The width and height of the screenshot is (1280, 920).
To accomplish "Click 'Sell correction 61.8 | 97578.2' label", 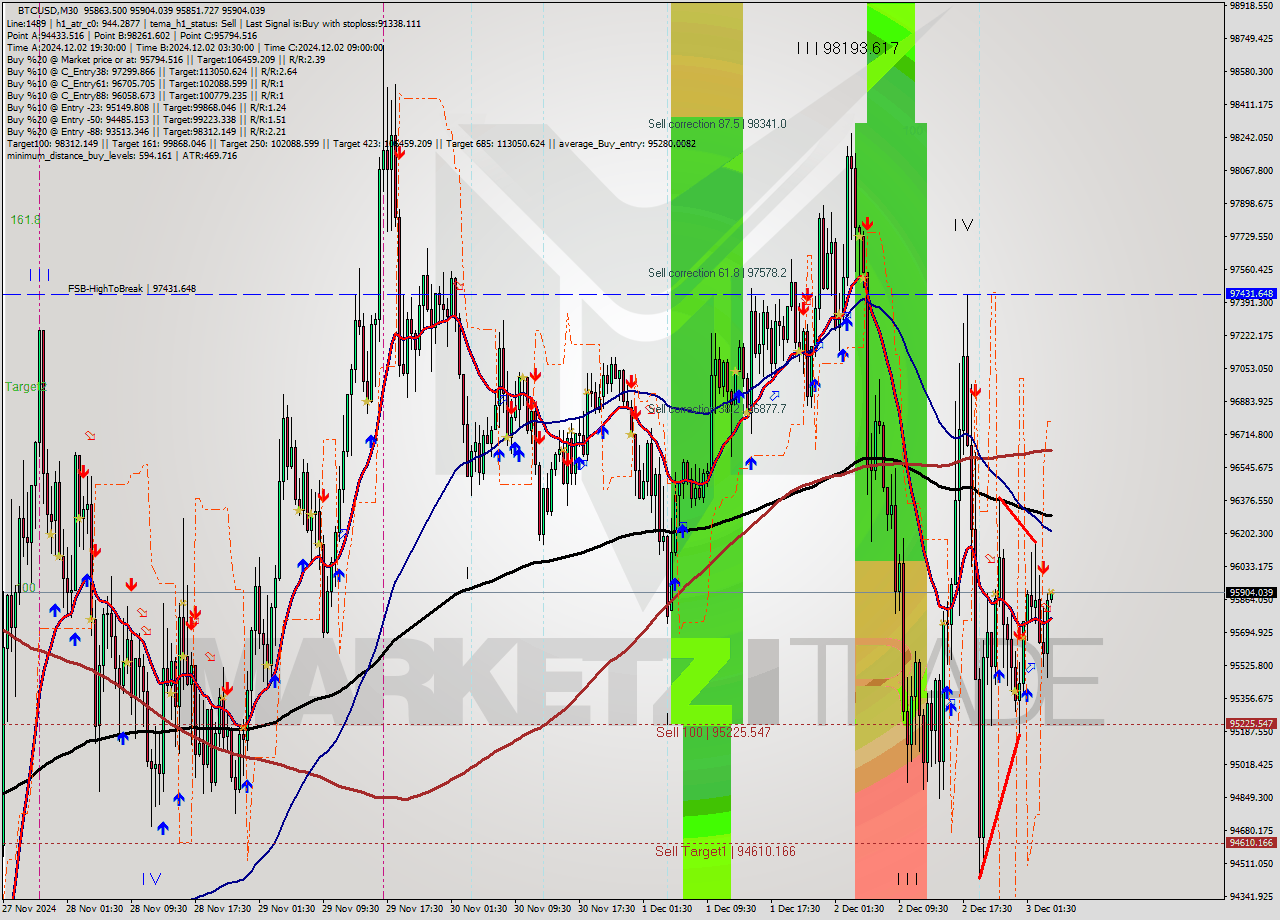I will [717, 272].
